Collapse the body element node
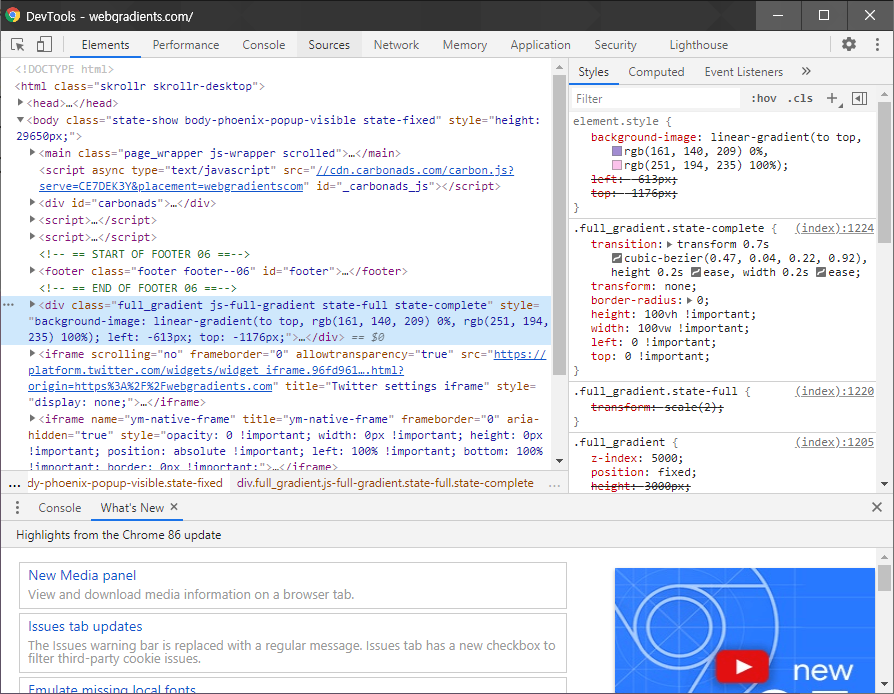The height and width of the screenshot is (694, 894). click(x=21, y=120)
